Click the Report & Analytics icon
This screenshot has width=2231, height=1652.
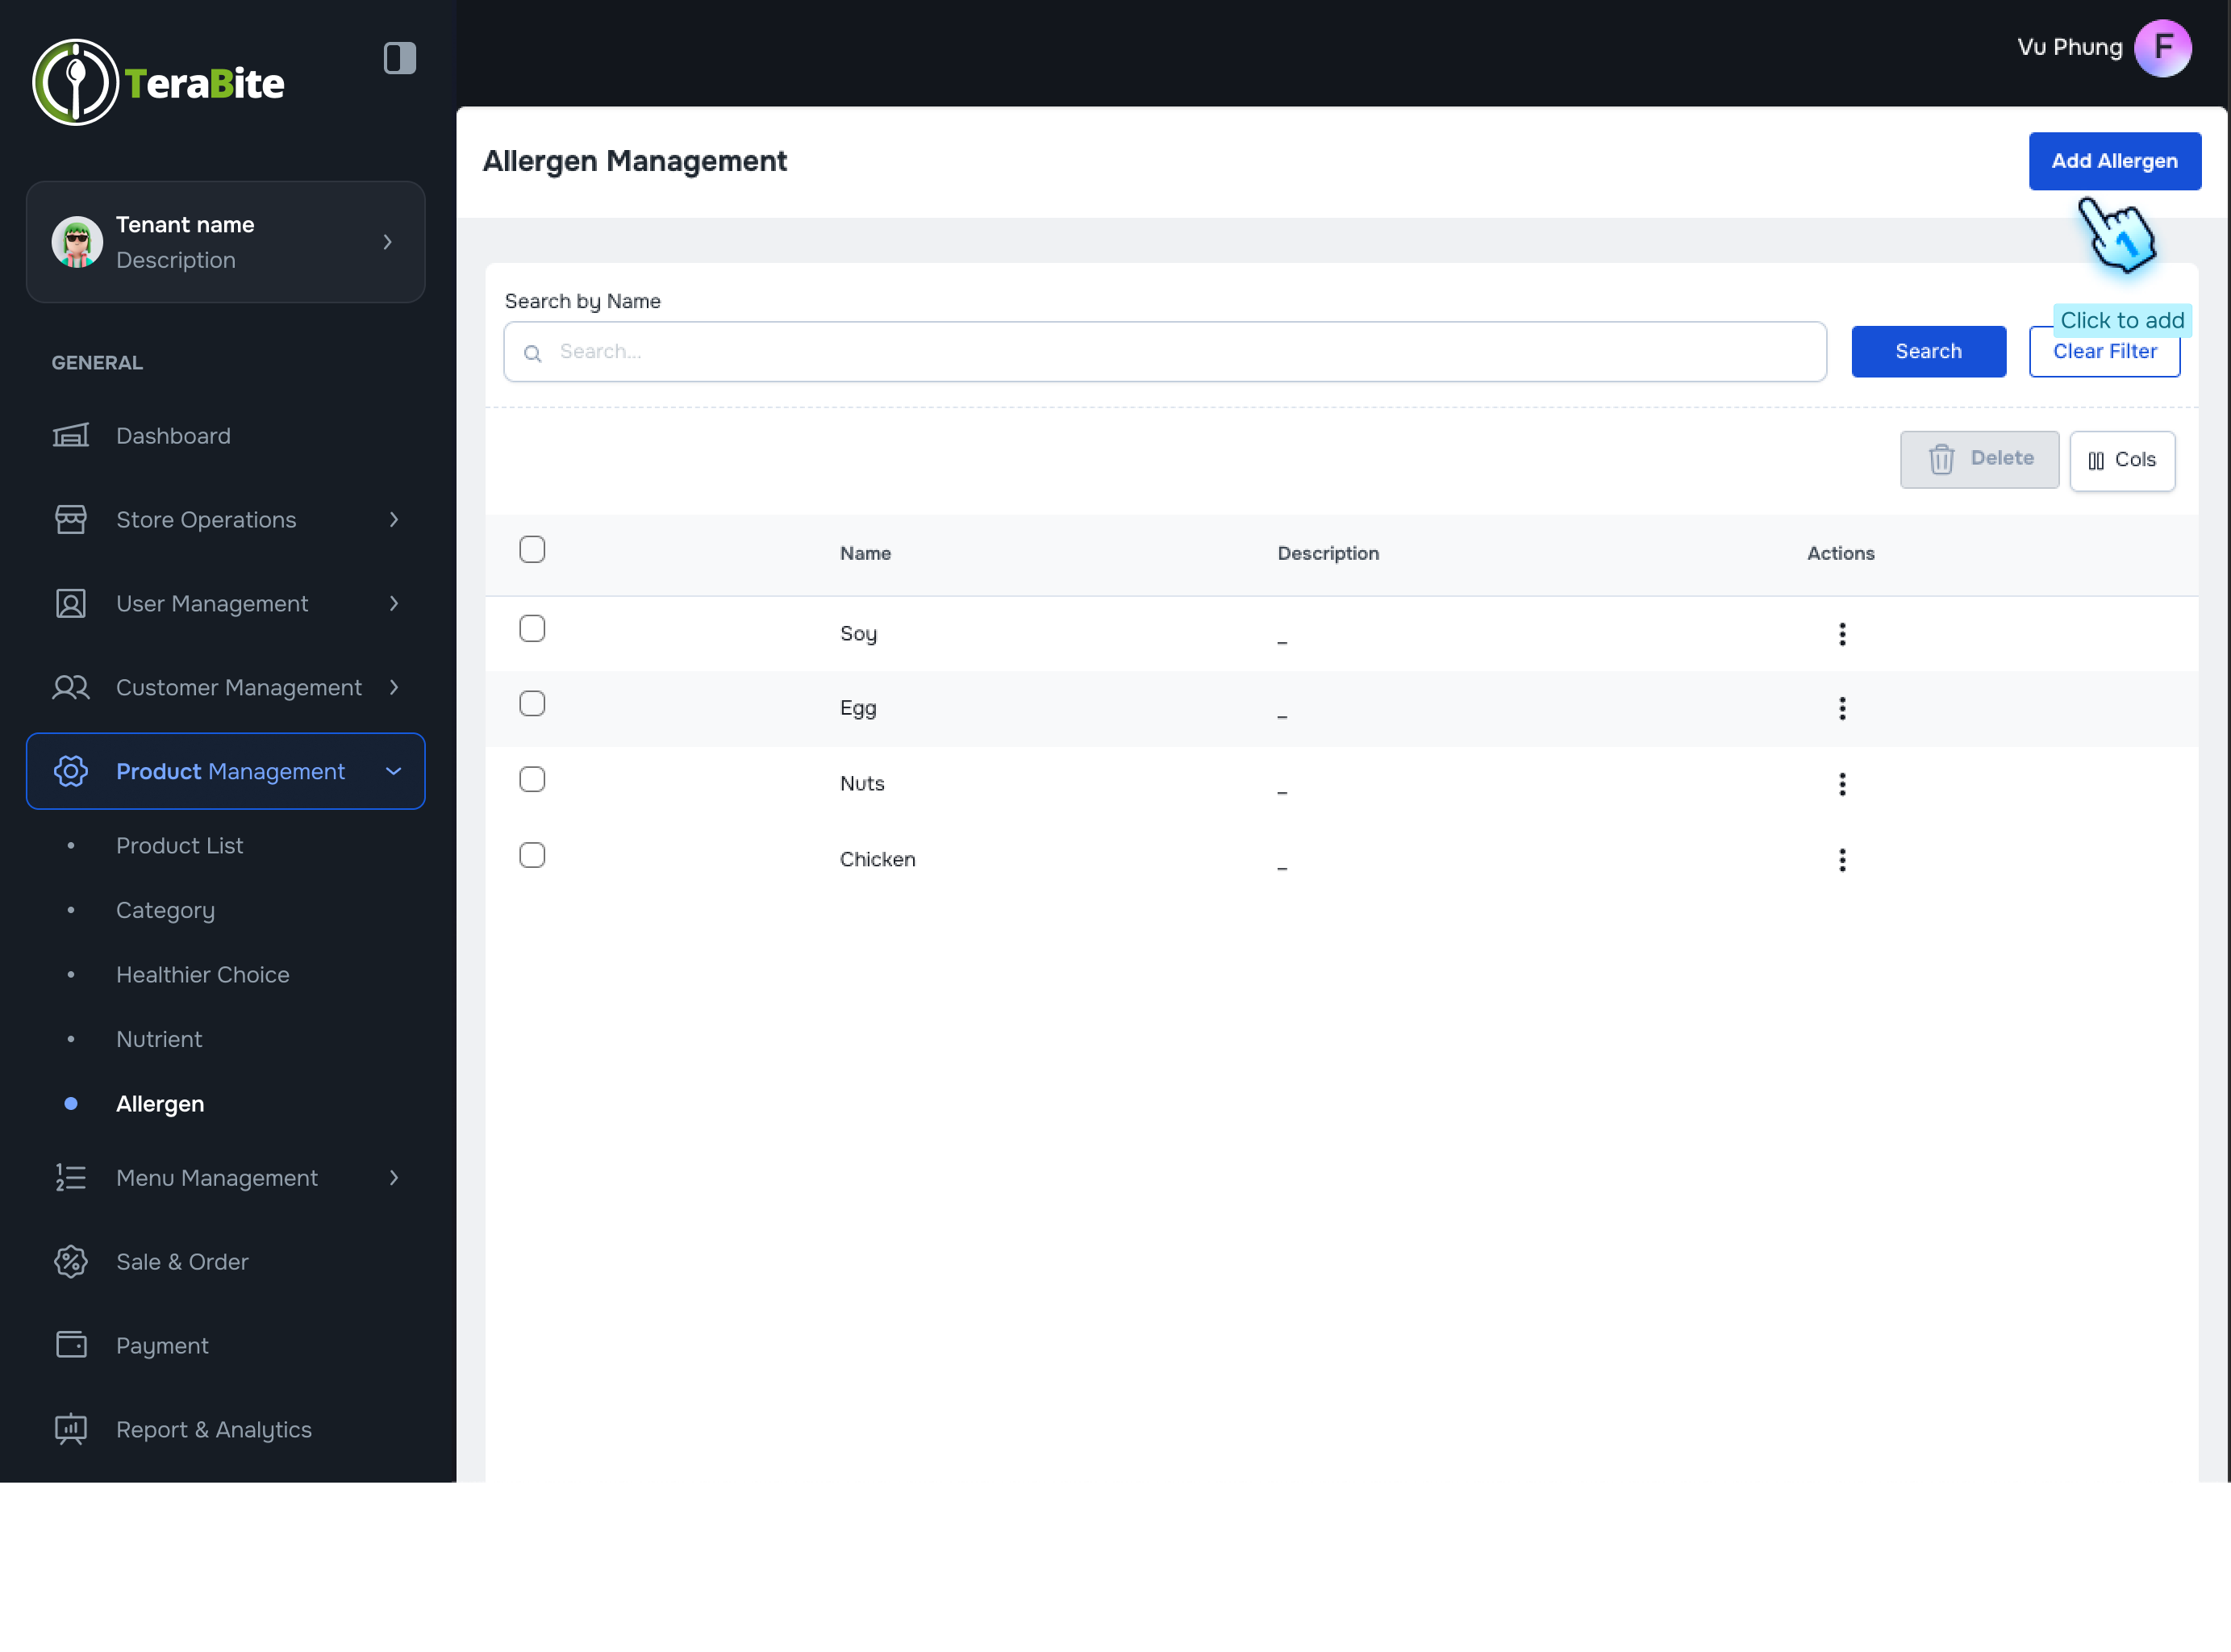pos(71,1429)
